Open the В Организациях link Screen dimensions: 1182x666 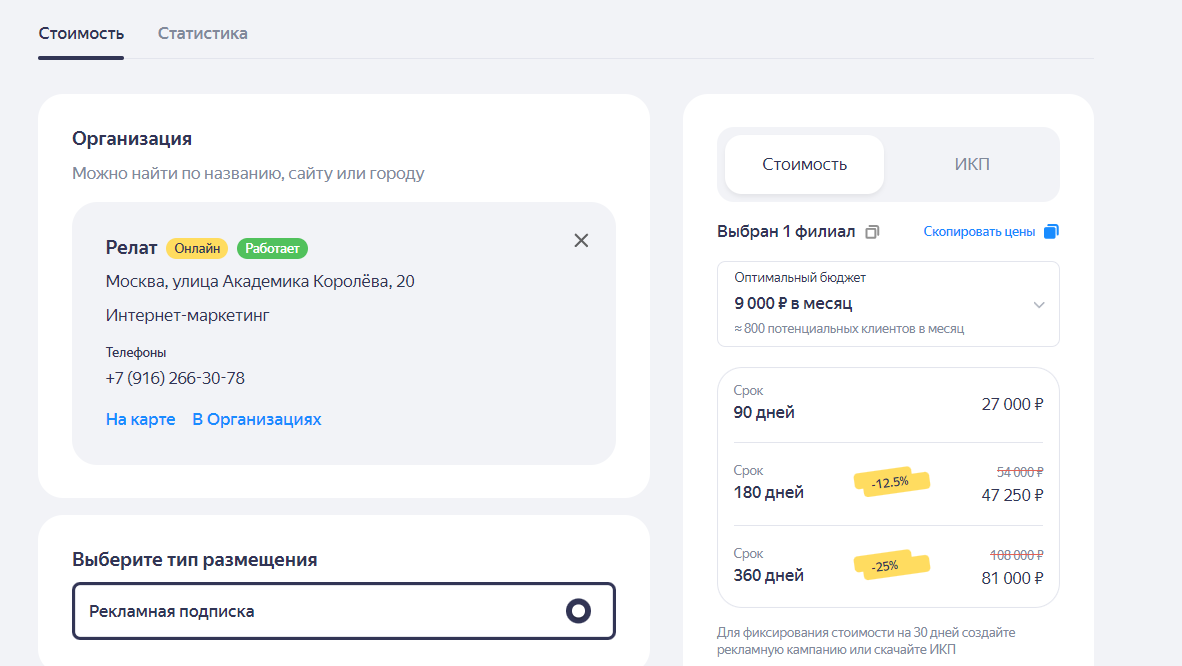[256, 419]
